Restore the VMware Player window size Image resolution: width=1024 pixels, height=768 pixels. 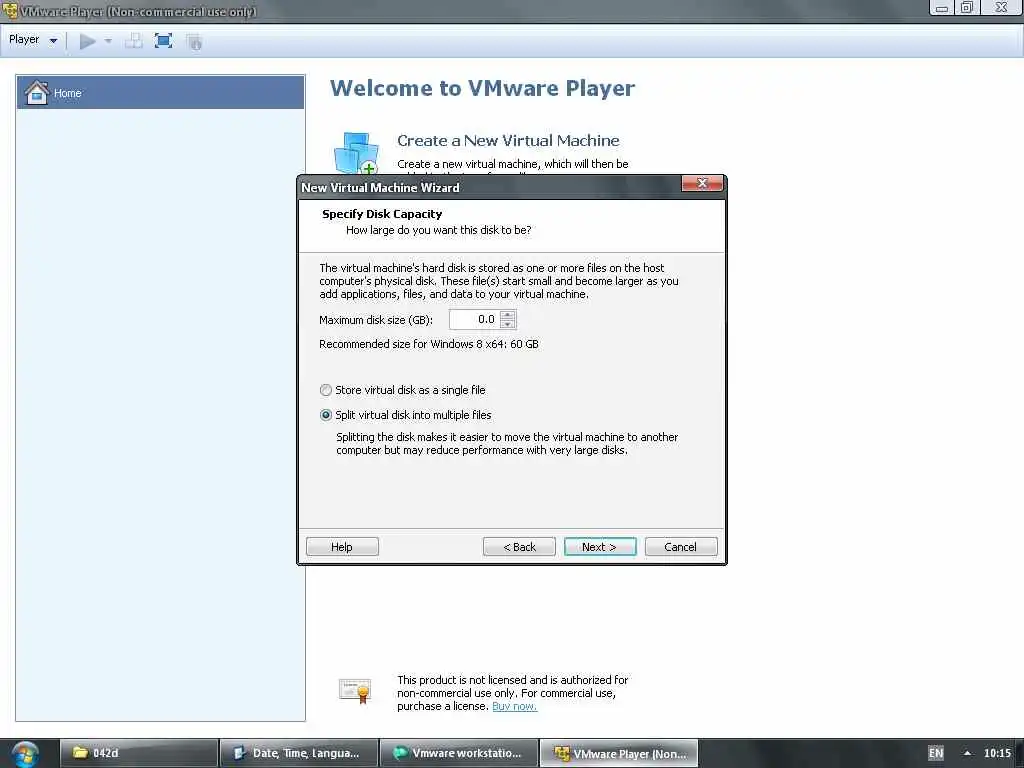point(967,8)
